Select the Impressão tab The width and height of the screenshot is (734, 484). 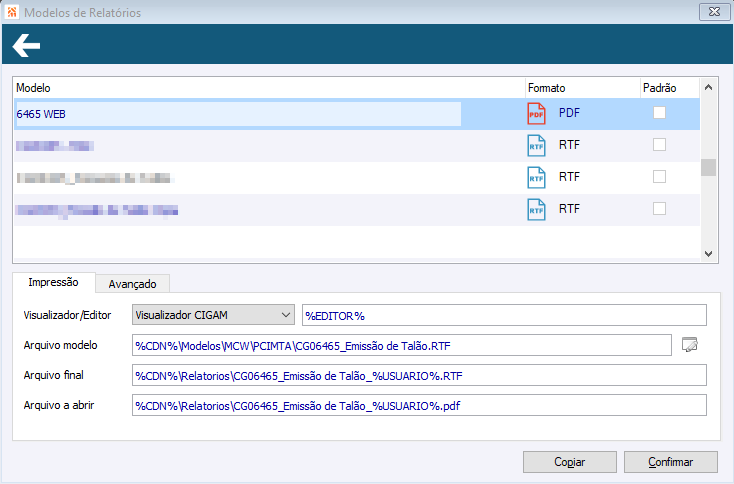click(53, 282)
